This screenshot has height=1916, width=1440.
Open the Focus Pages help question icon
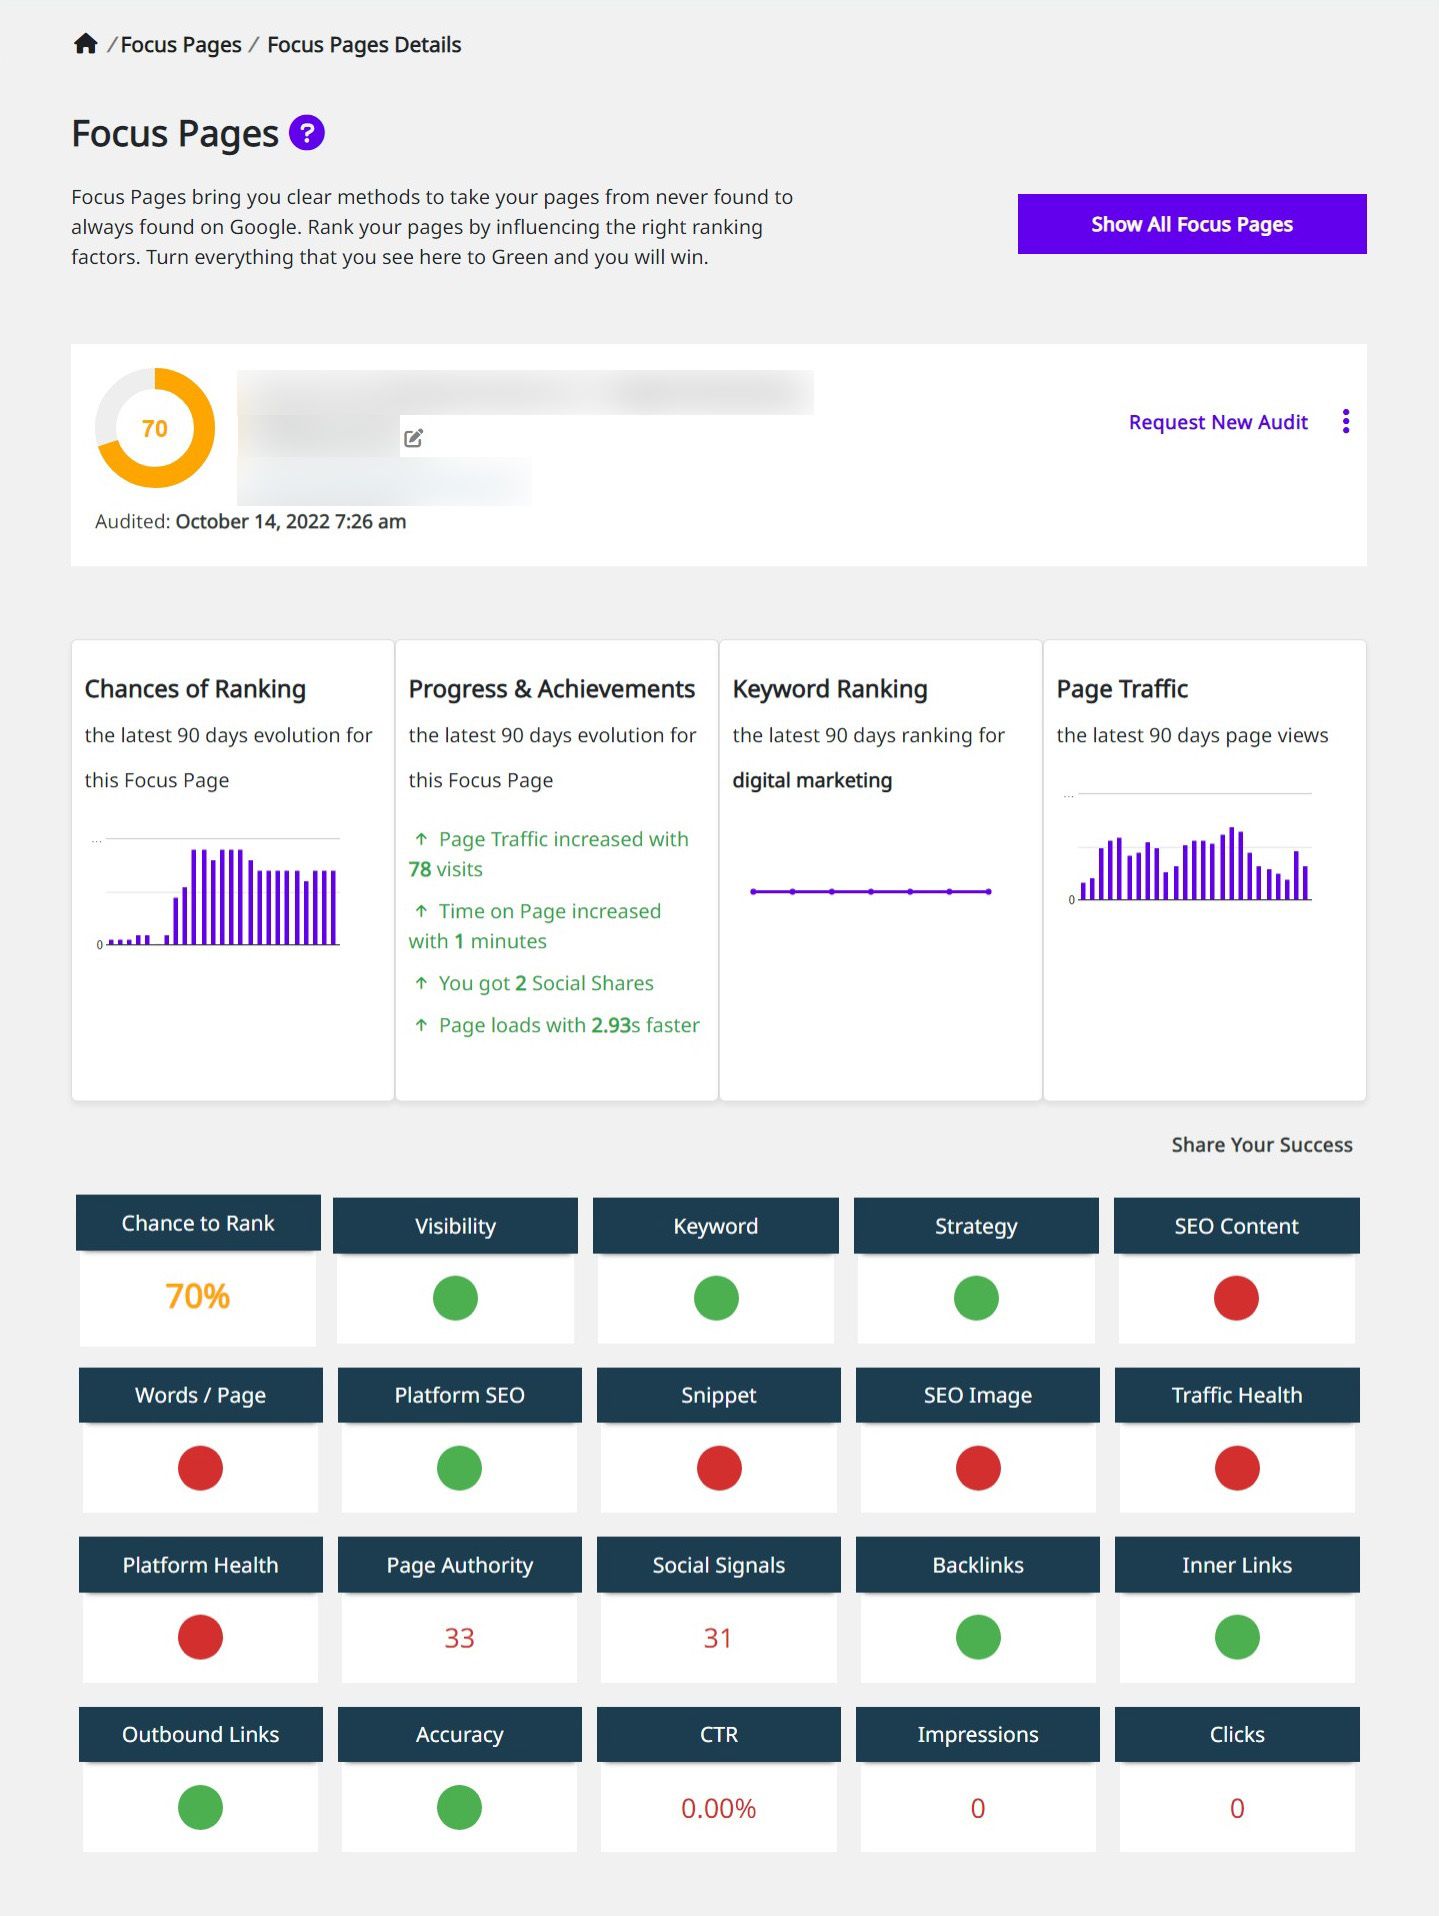pos(307,133)
